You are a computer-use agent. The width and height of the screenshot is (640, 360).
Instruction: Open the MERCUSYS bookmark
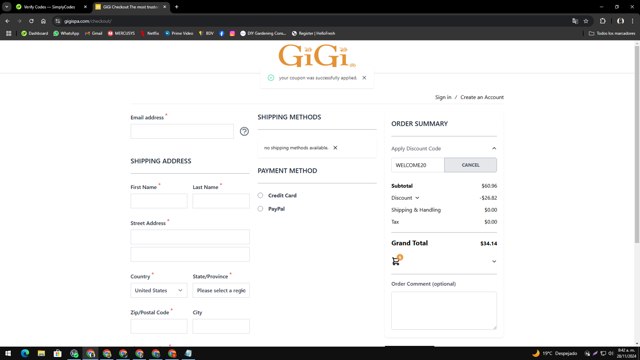pos(121,33)
